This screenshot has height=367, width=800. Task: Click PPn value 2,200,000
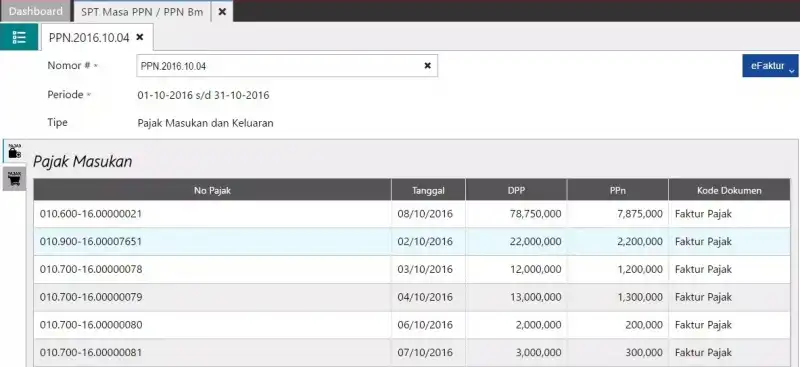point(640,241)
